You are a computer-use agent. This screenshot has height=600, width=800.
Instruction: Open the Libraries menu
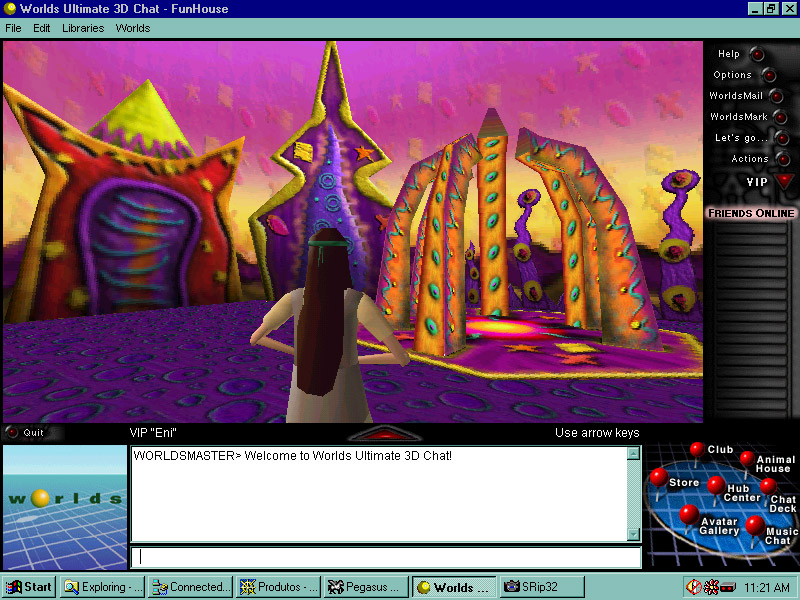(x=83, y=28)
